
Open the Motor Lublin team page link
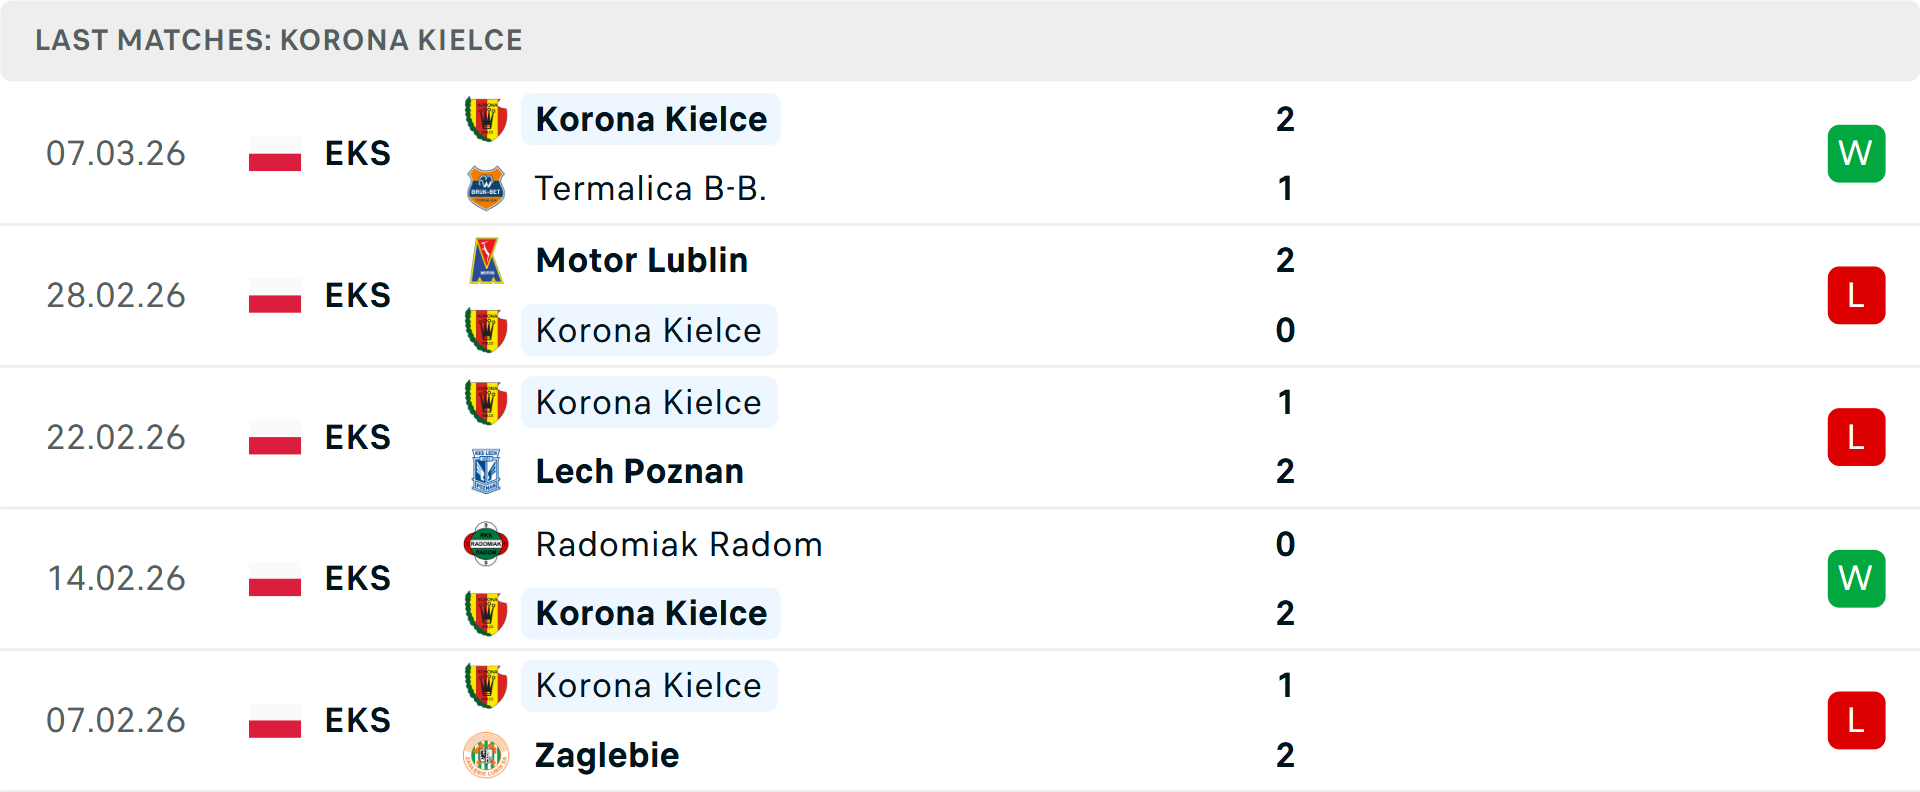point(641,259)
